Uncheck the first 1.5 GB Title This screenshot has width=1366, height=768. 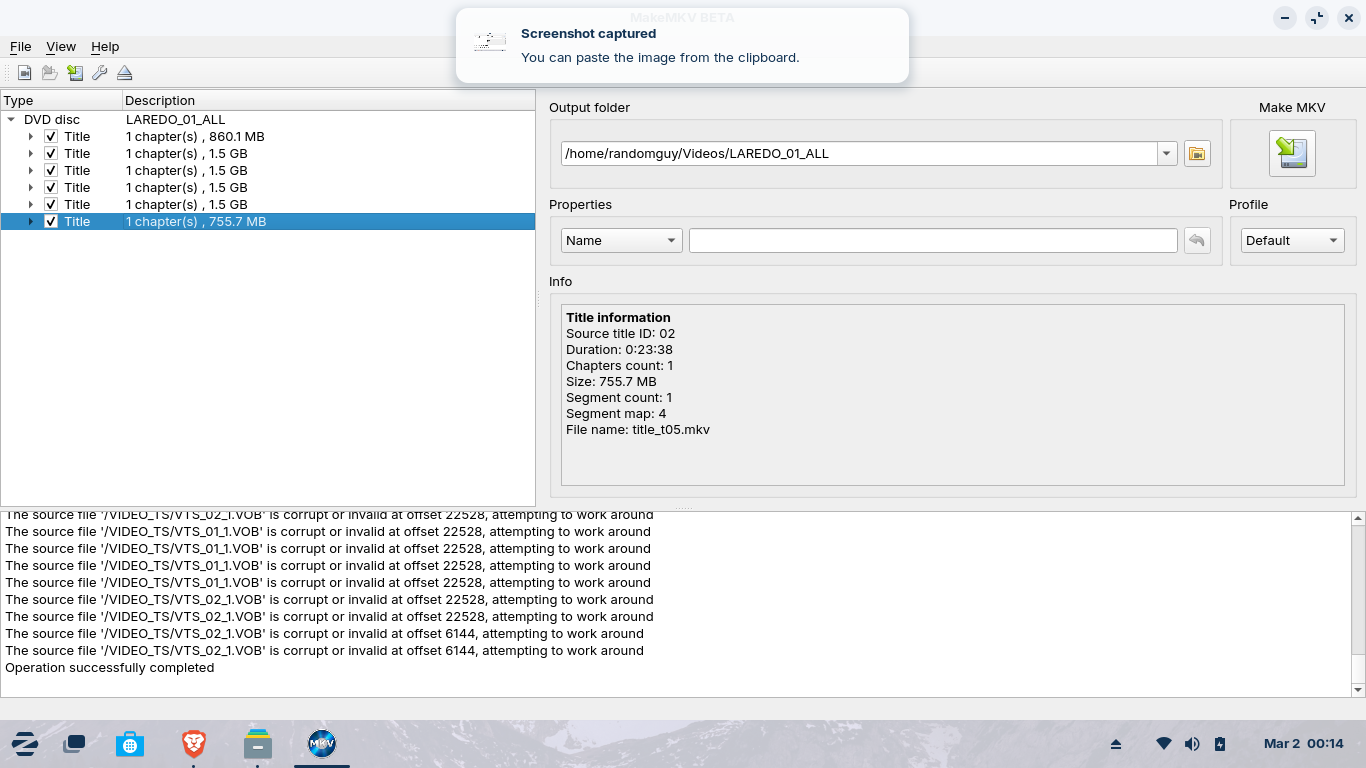click(51, 153)
